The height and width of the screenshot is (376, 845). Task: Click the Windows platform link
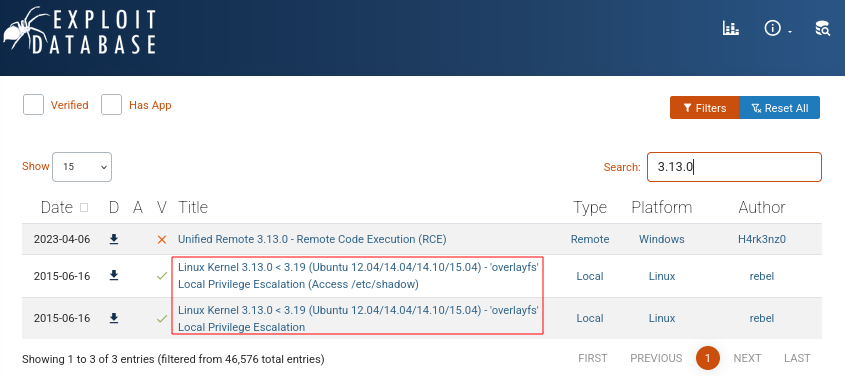pos(662,239)
